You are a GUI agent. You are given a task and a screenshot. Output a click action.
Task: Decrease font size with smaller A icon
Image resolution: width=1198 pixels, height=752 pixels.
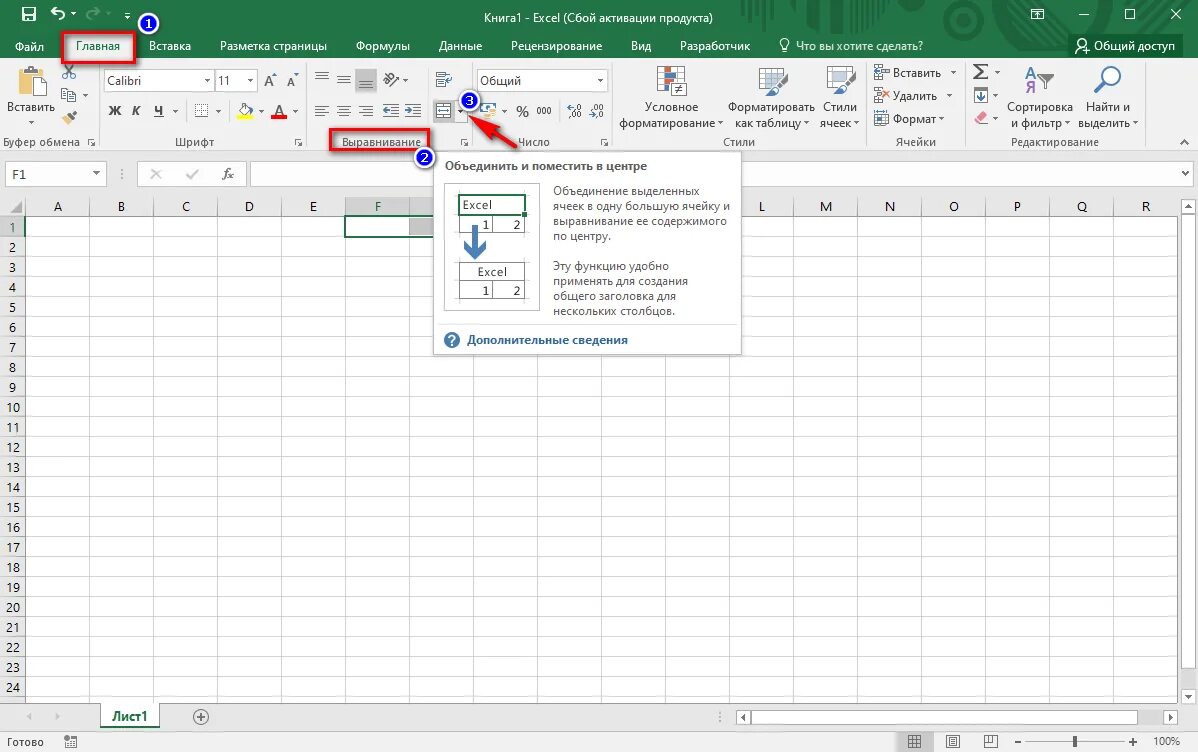coord(292,80)
